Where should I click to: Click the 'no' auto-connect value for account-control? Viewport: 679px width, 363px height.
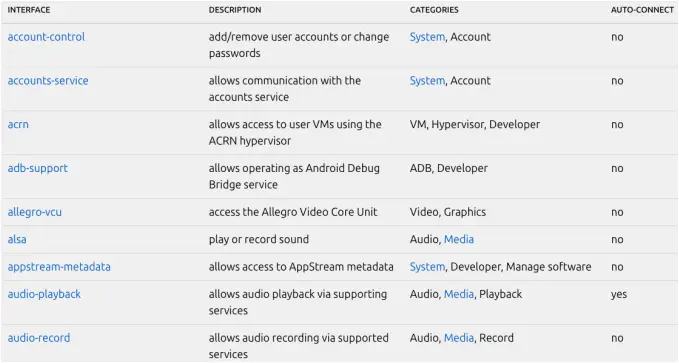click(x=617, y=37)
